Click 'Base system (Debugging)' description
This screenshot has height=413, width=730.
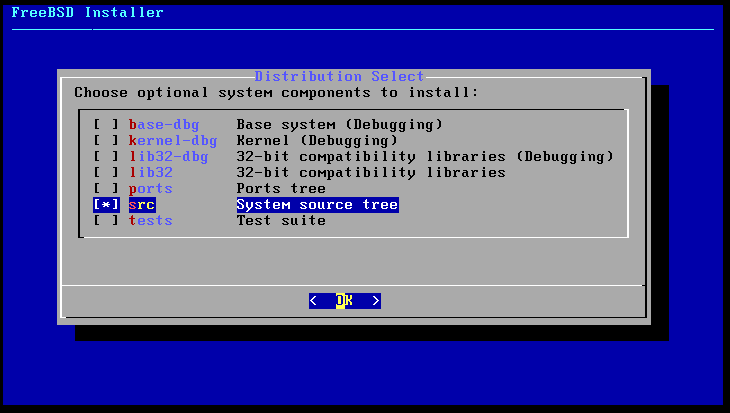pos(339,125)
